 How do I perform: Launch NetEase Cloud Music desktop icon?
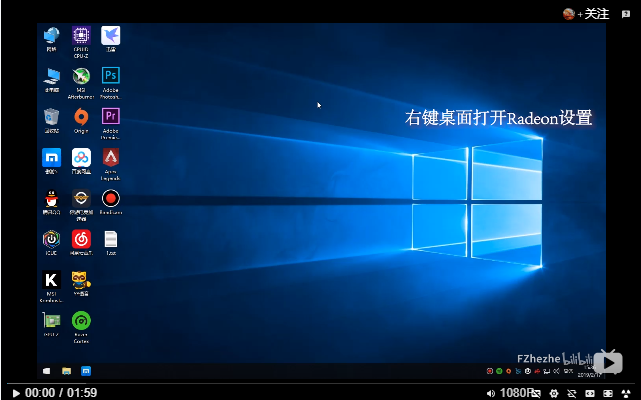[x=81, y=243]
